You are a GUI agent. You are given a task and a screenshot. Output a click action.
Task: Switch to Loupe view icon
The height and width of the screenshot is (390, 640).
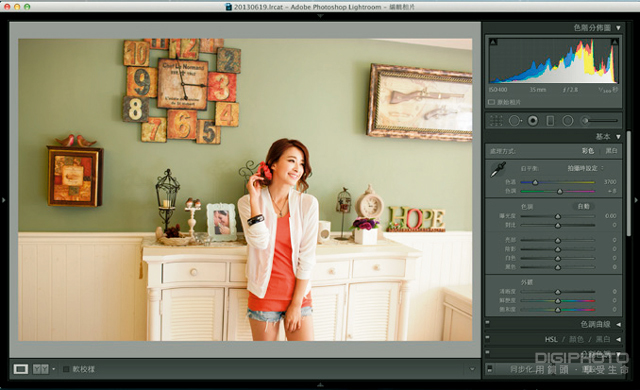point(20,369)
